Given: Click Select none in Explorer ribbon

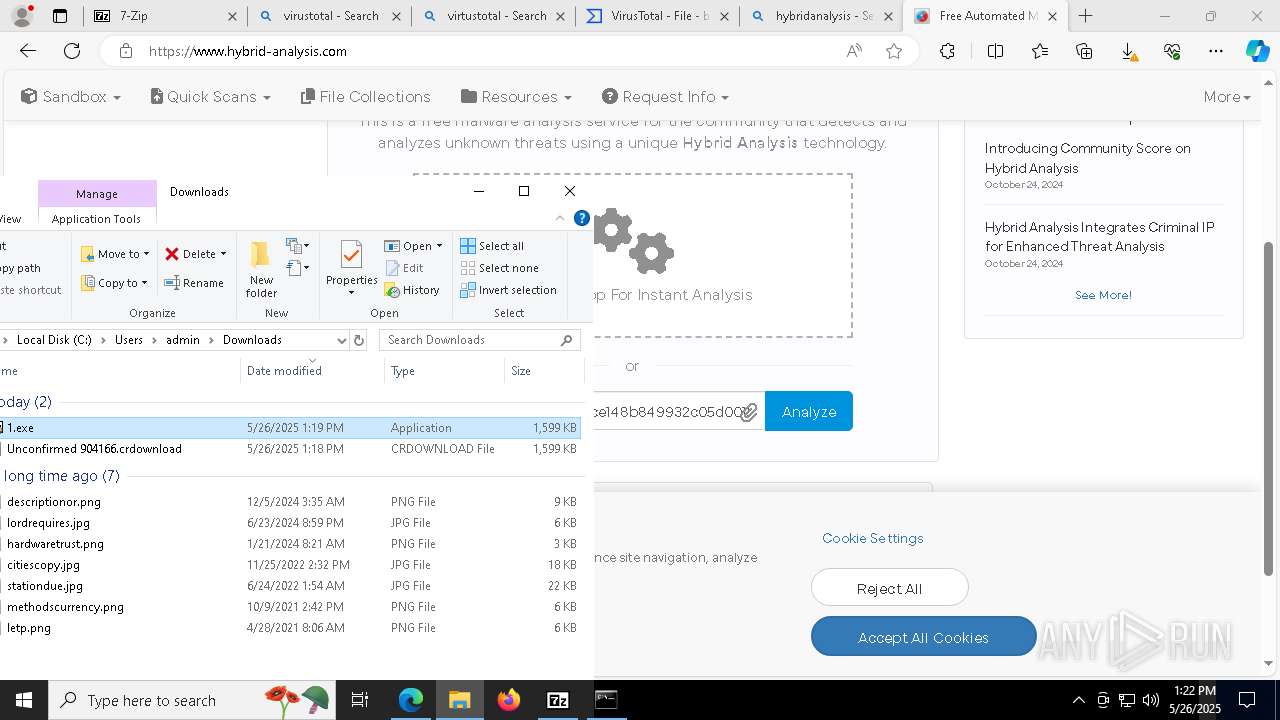Looking at the screenshot, I should (499, 268).
